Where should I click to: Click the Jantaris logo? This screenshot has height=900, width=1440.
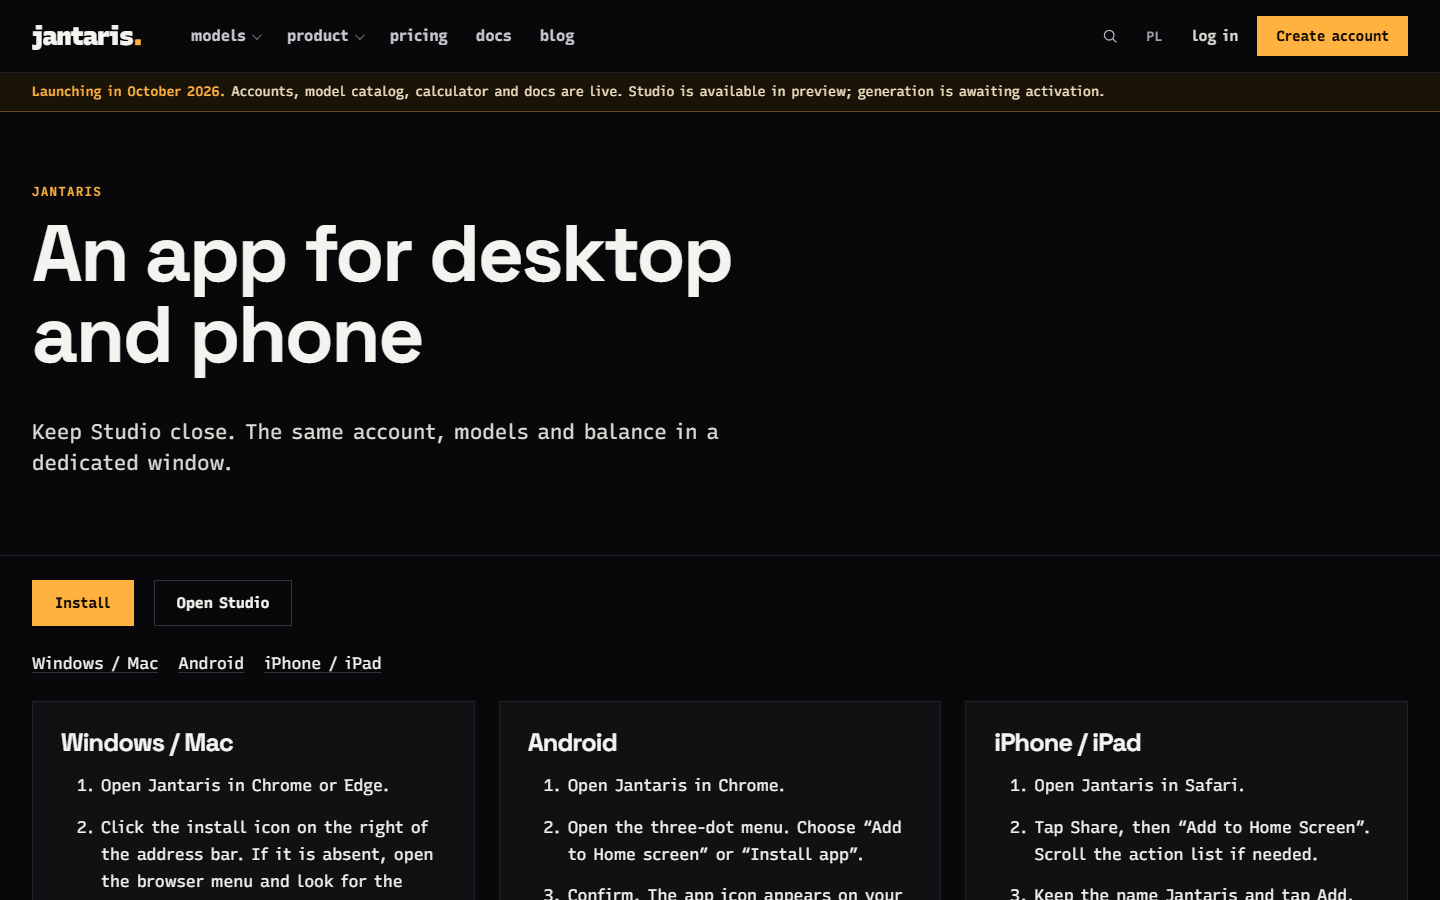(x=87, y=36)
